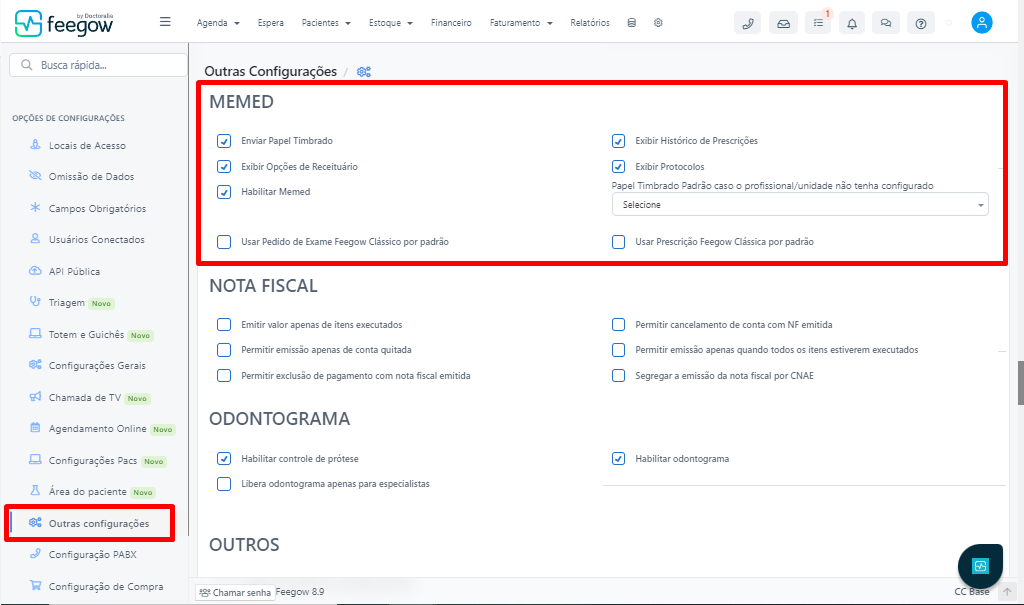
Task: Click the API Pública cloud icon
Action: [x=35, y=270]
